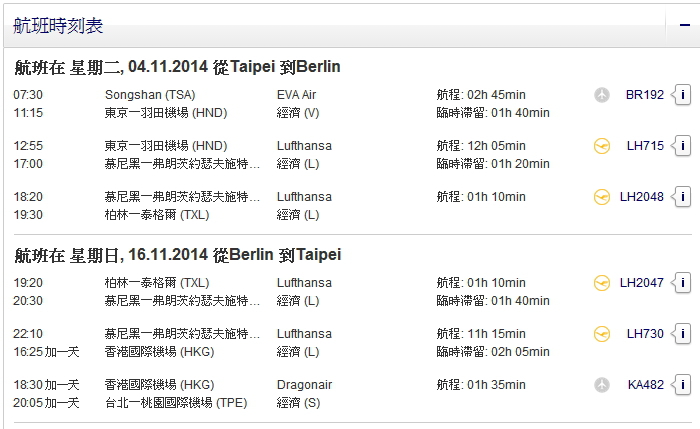Open flight number link BR192
This screenshot has height=429, width=700.
(645, 95)
